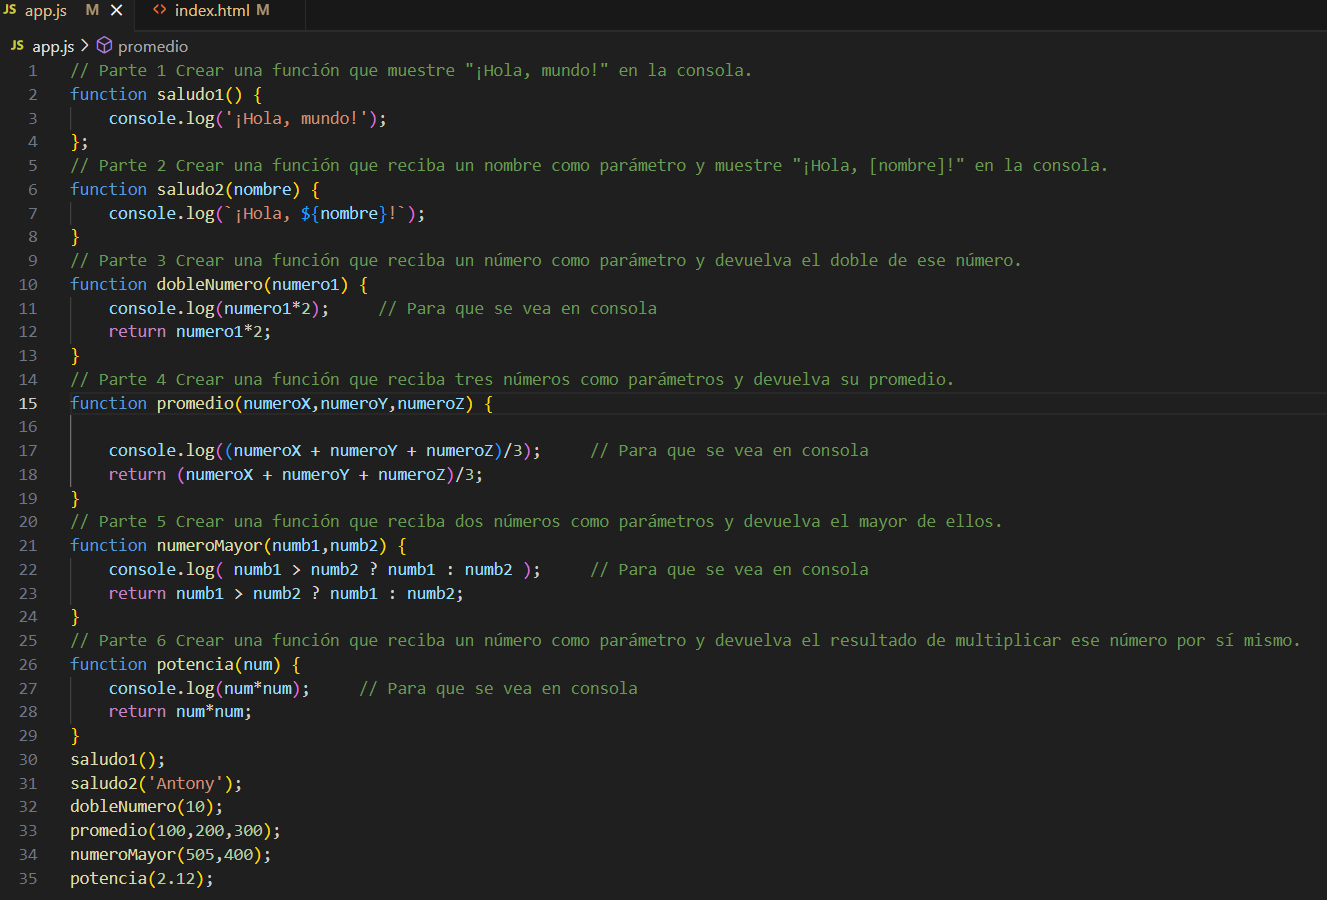Click the JS file icon on the app.js tab
Image resolution: width=1327 pixels, height=900 pixels.
tap(10, 10)
